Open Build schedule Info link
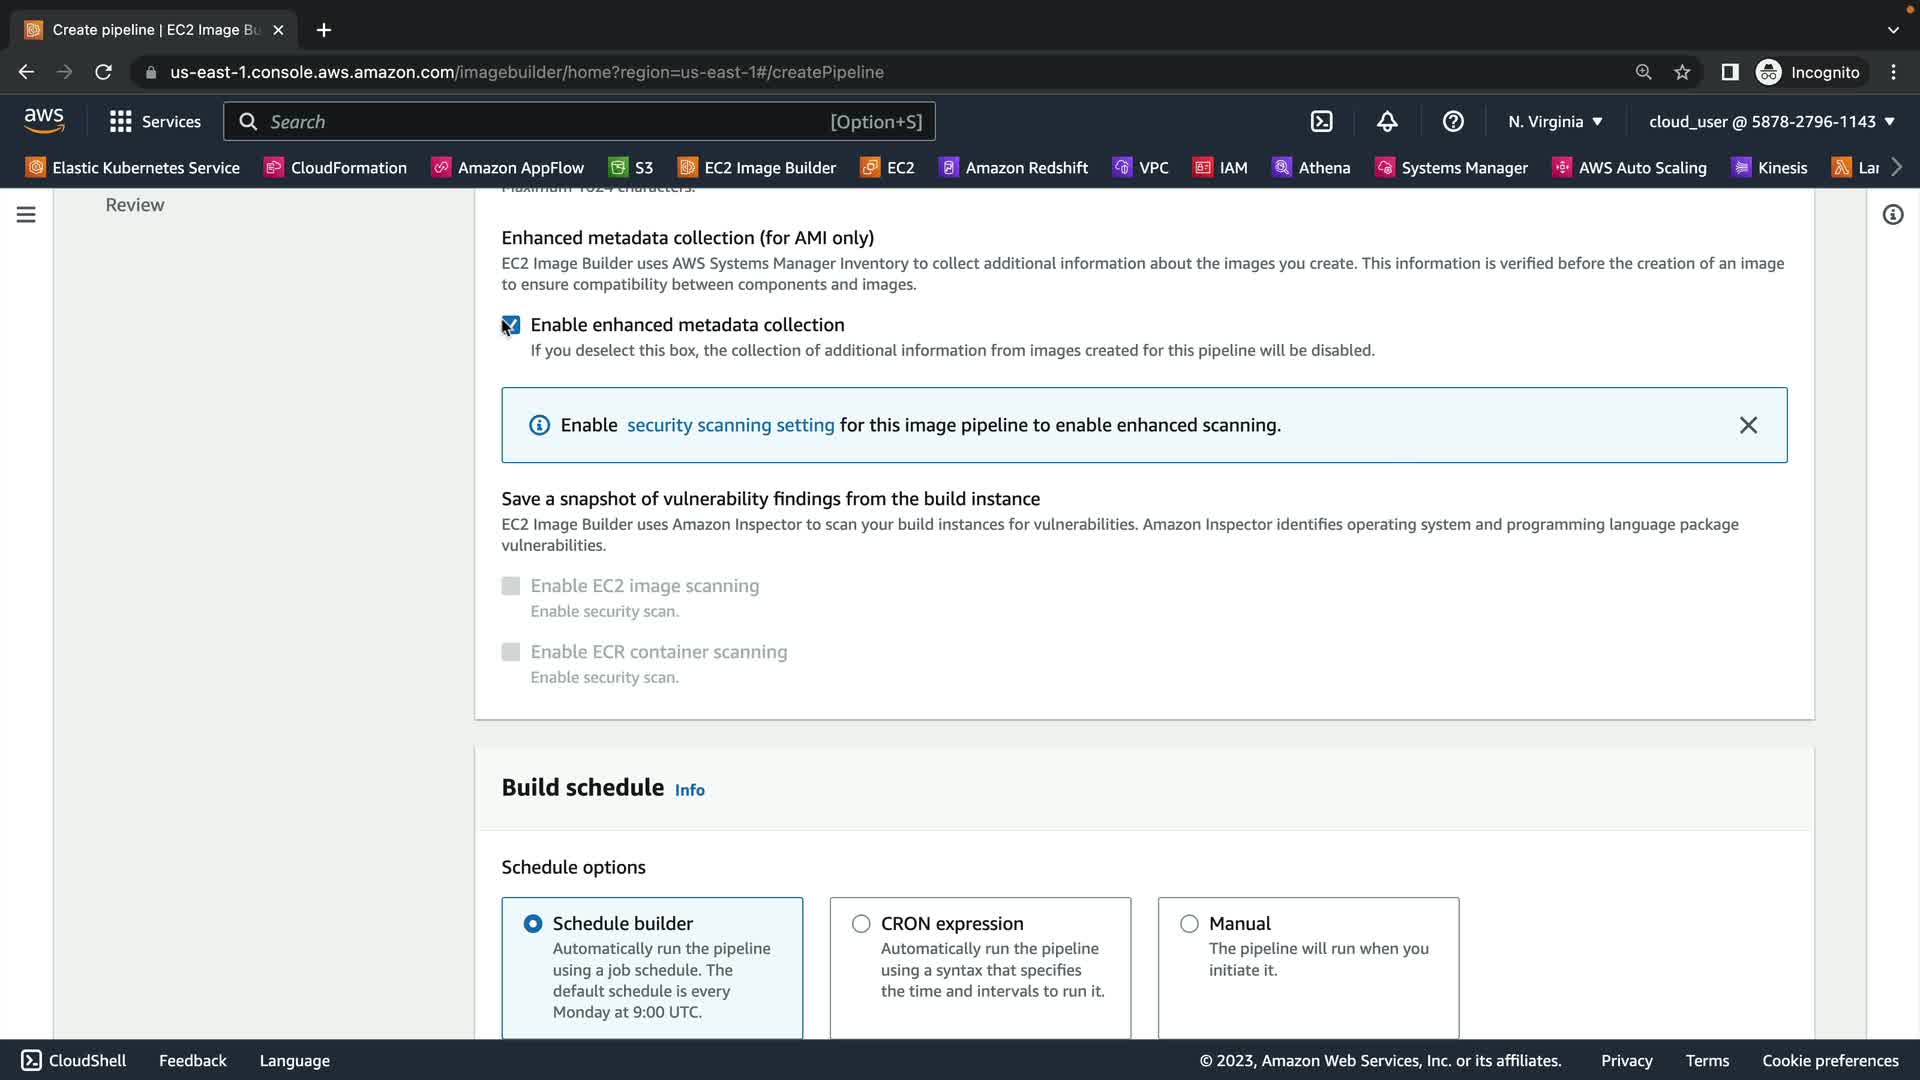The image size is (1920, 1080). 689,790
